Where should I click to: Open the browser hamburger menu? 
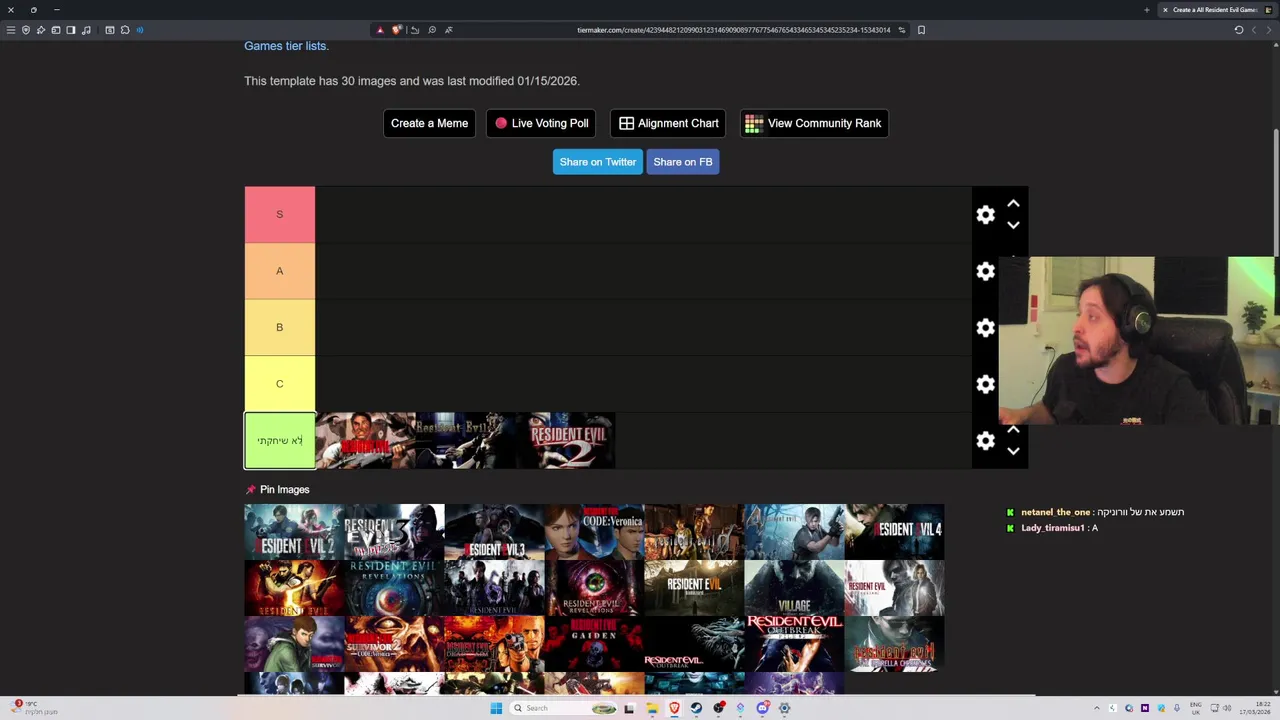(x=11, y=30)
